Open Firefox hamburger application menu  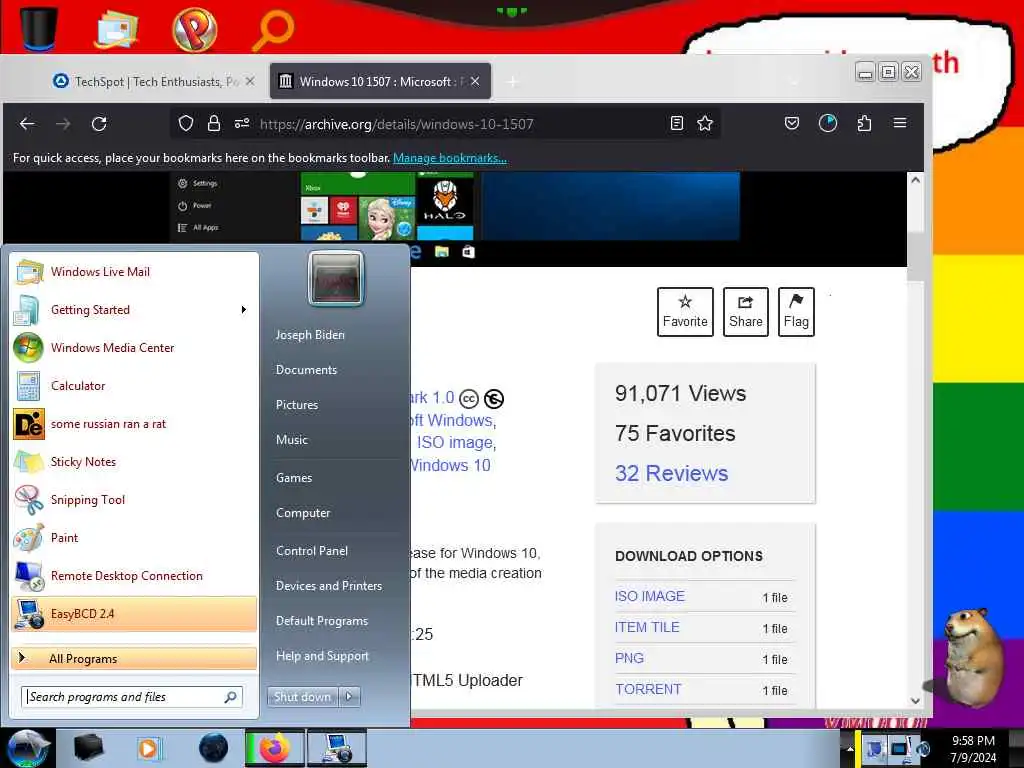tap(900, 123)
